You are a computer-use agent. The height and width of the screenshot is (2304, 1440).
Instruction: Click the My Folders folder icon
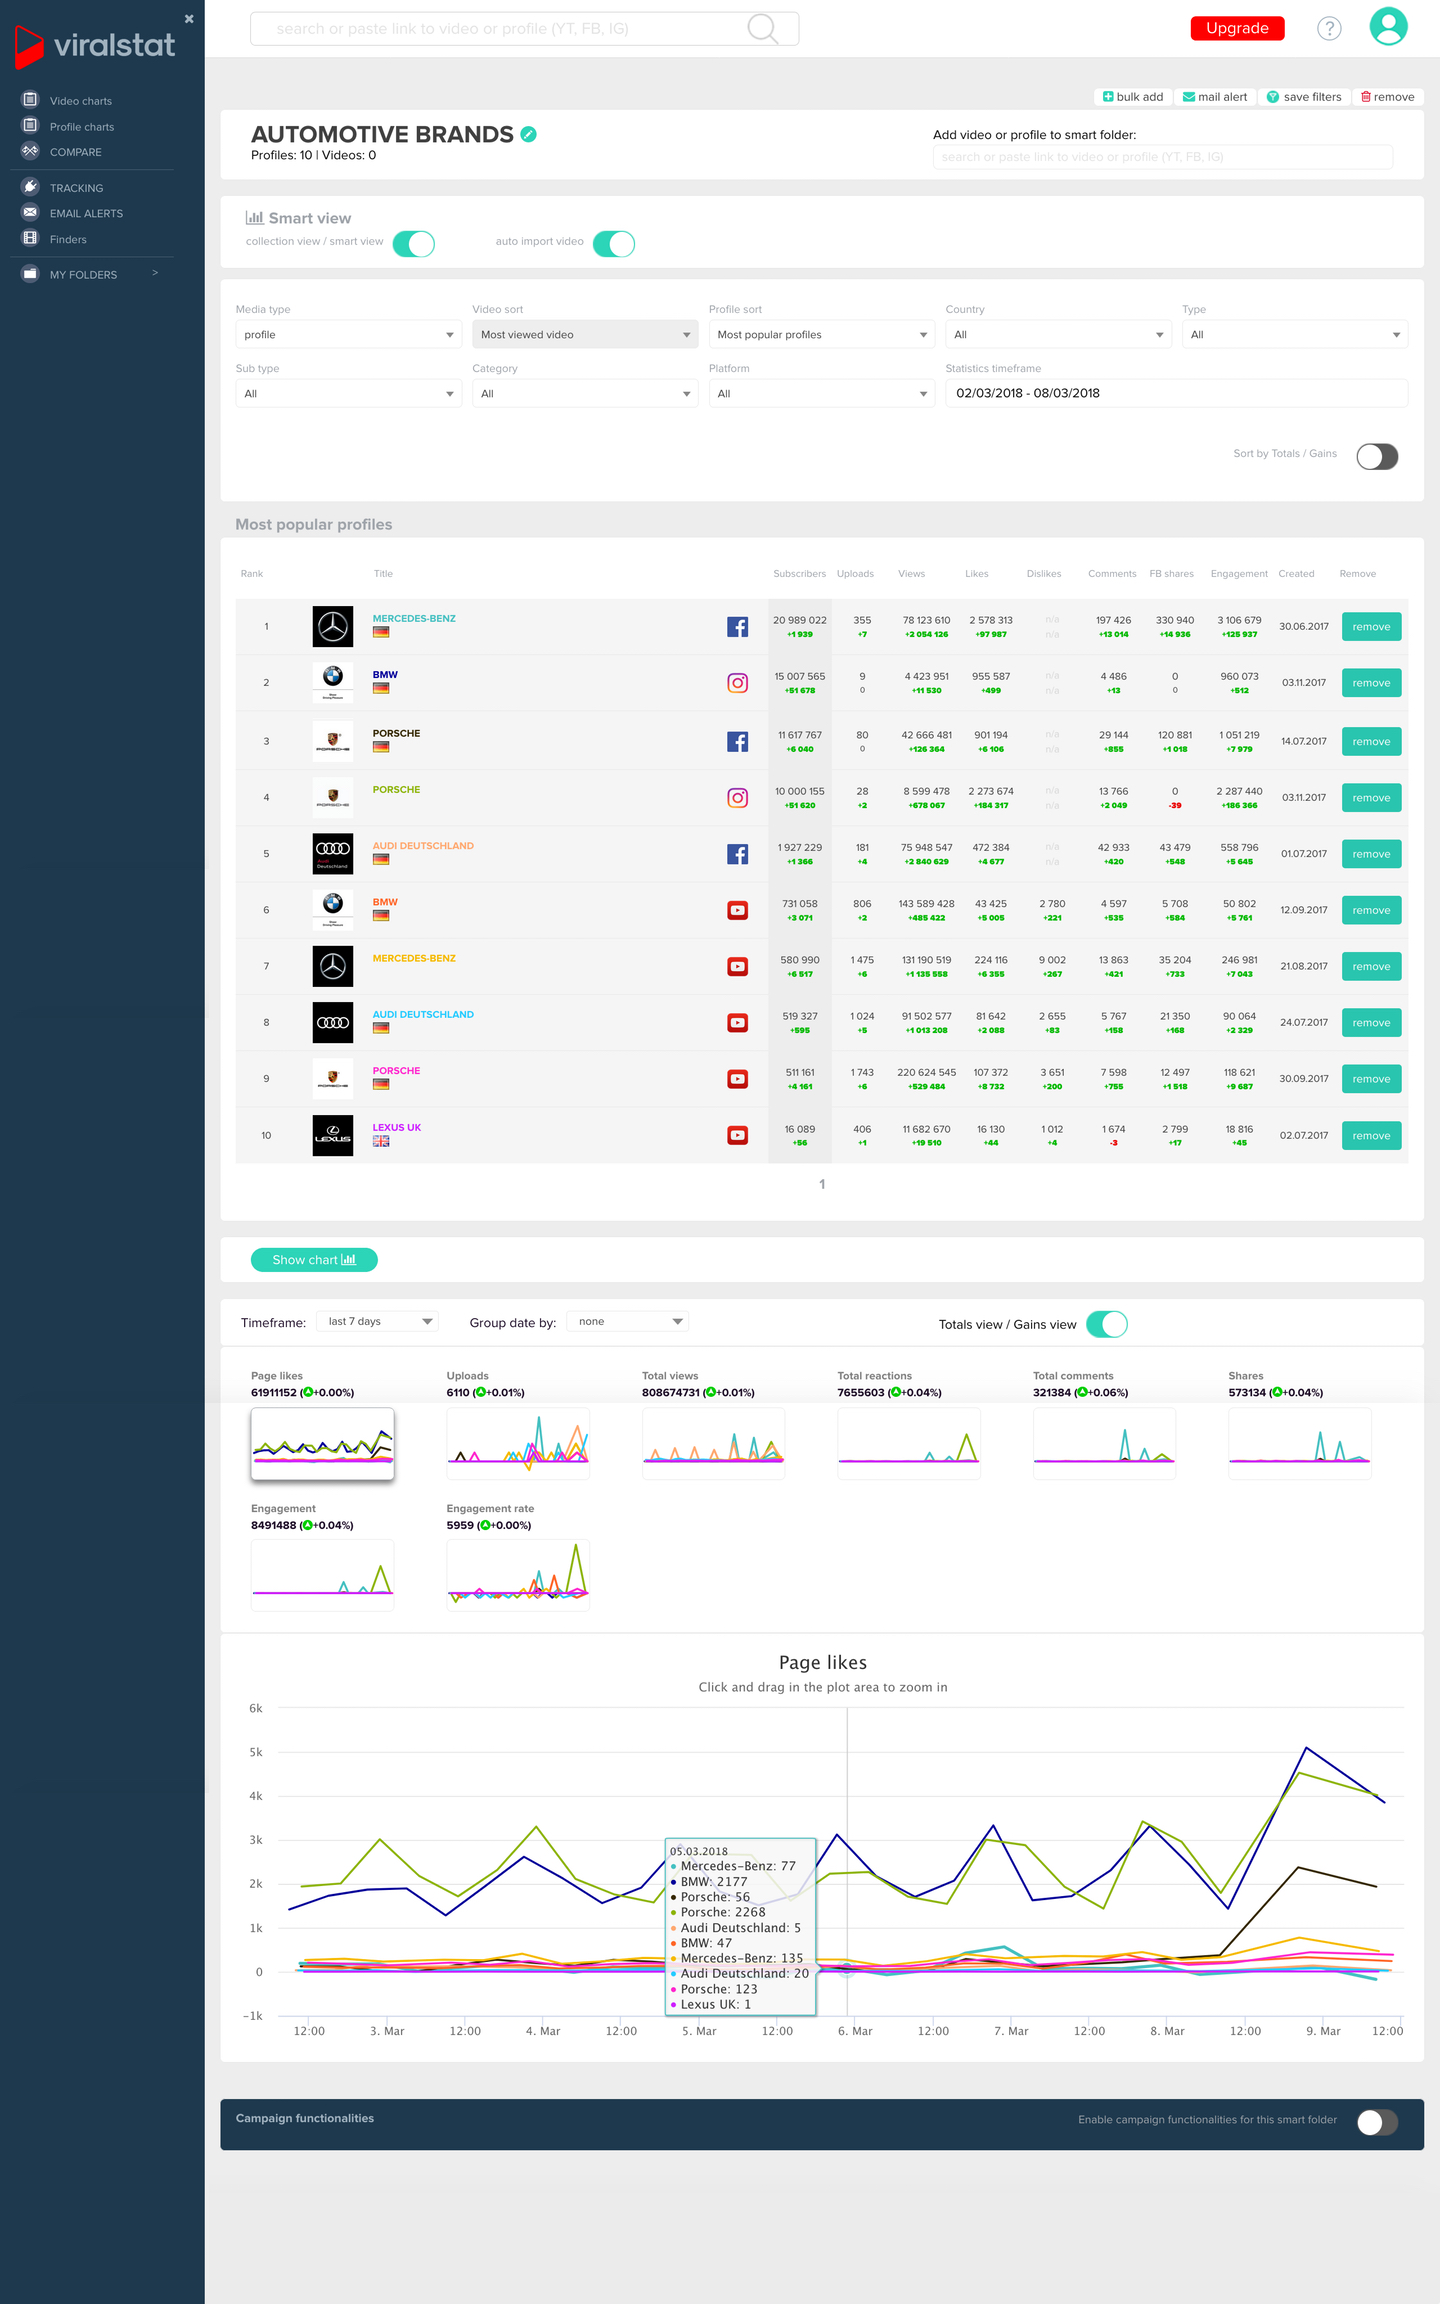pos(30,274)
